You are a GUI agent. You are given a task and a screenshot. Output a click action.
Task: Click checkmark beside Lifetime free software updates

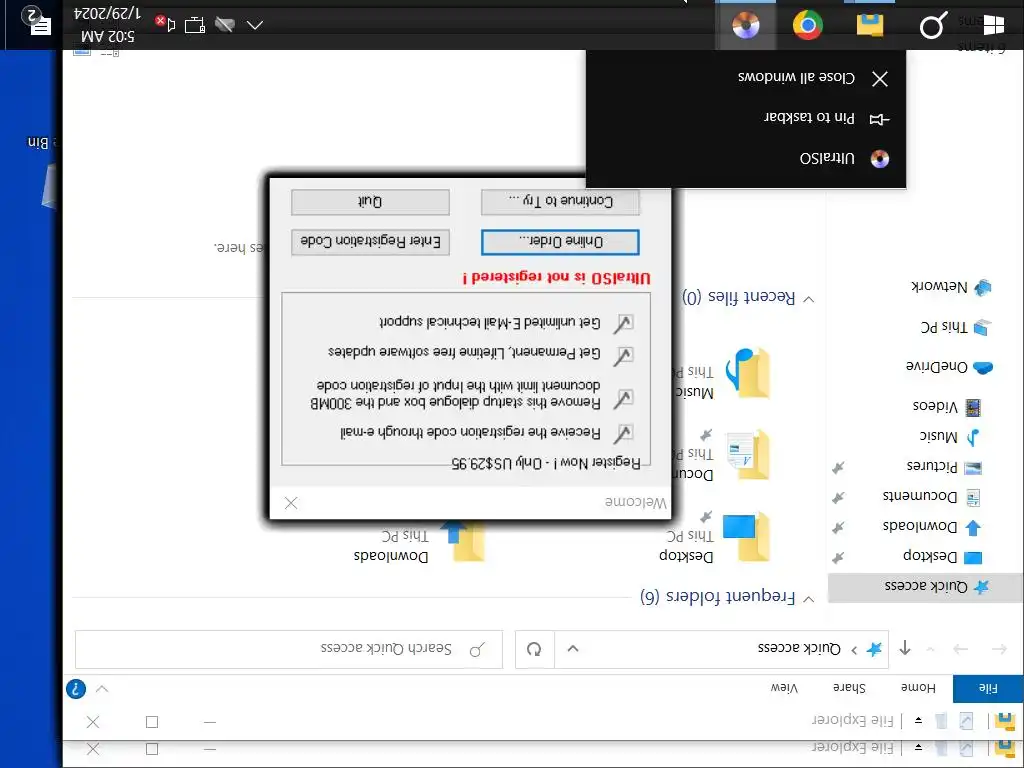[624, 355]
